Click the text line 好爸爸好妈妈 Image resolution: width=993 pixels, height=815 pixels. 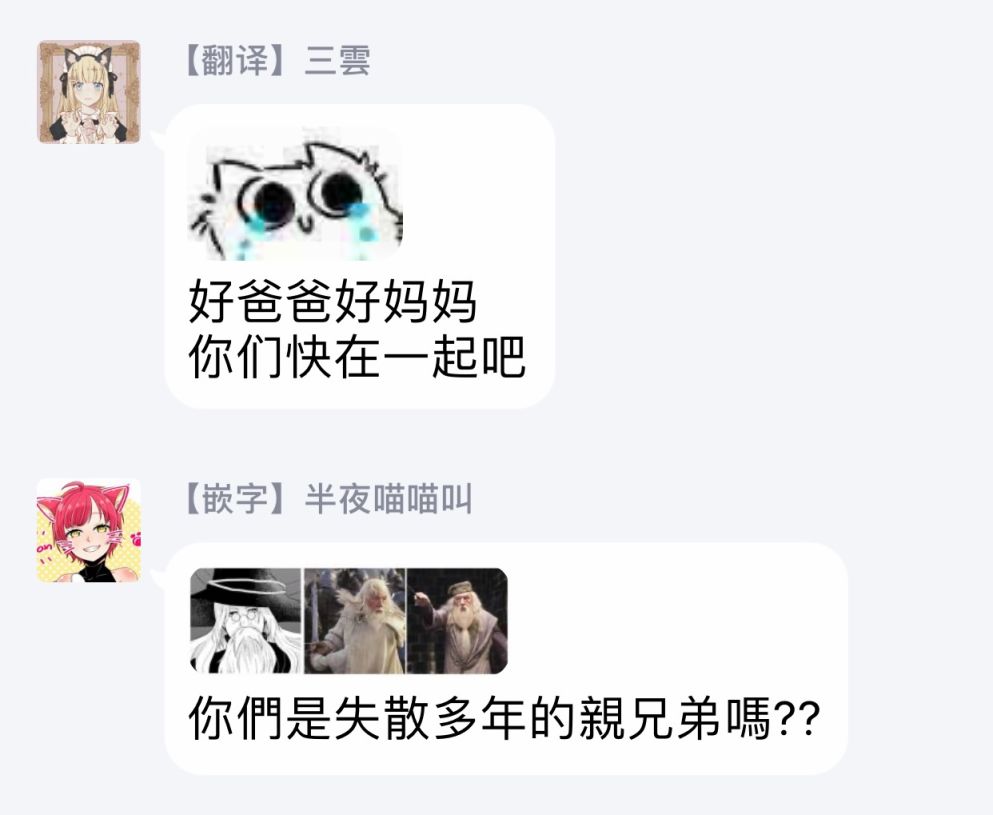click(332, 302)
